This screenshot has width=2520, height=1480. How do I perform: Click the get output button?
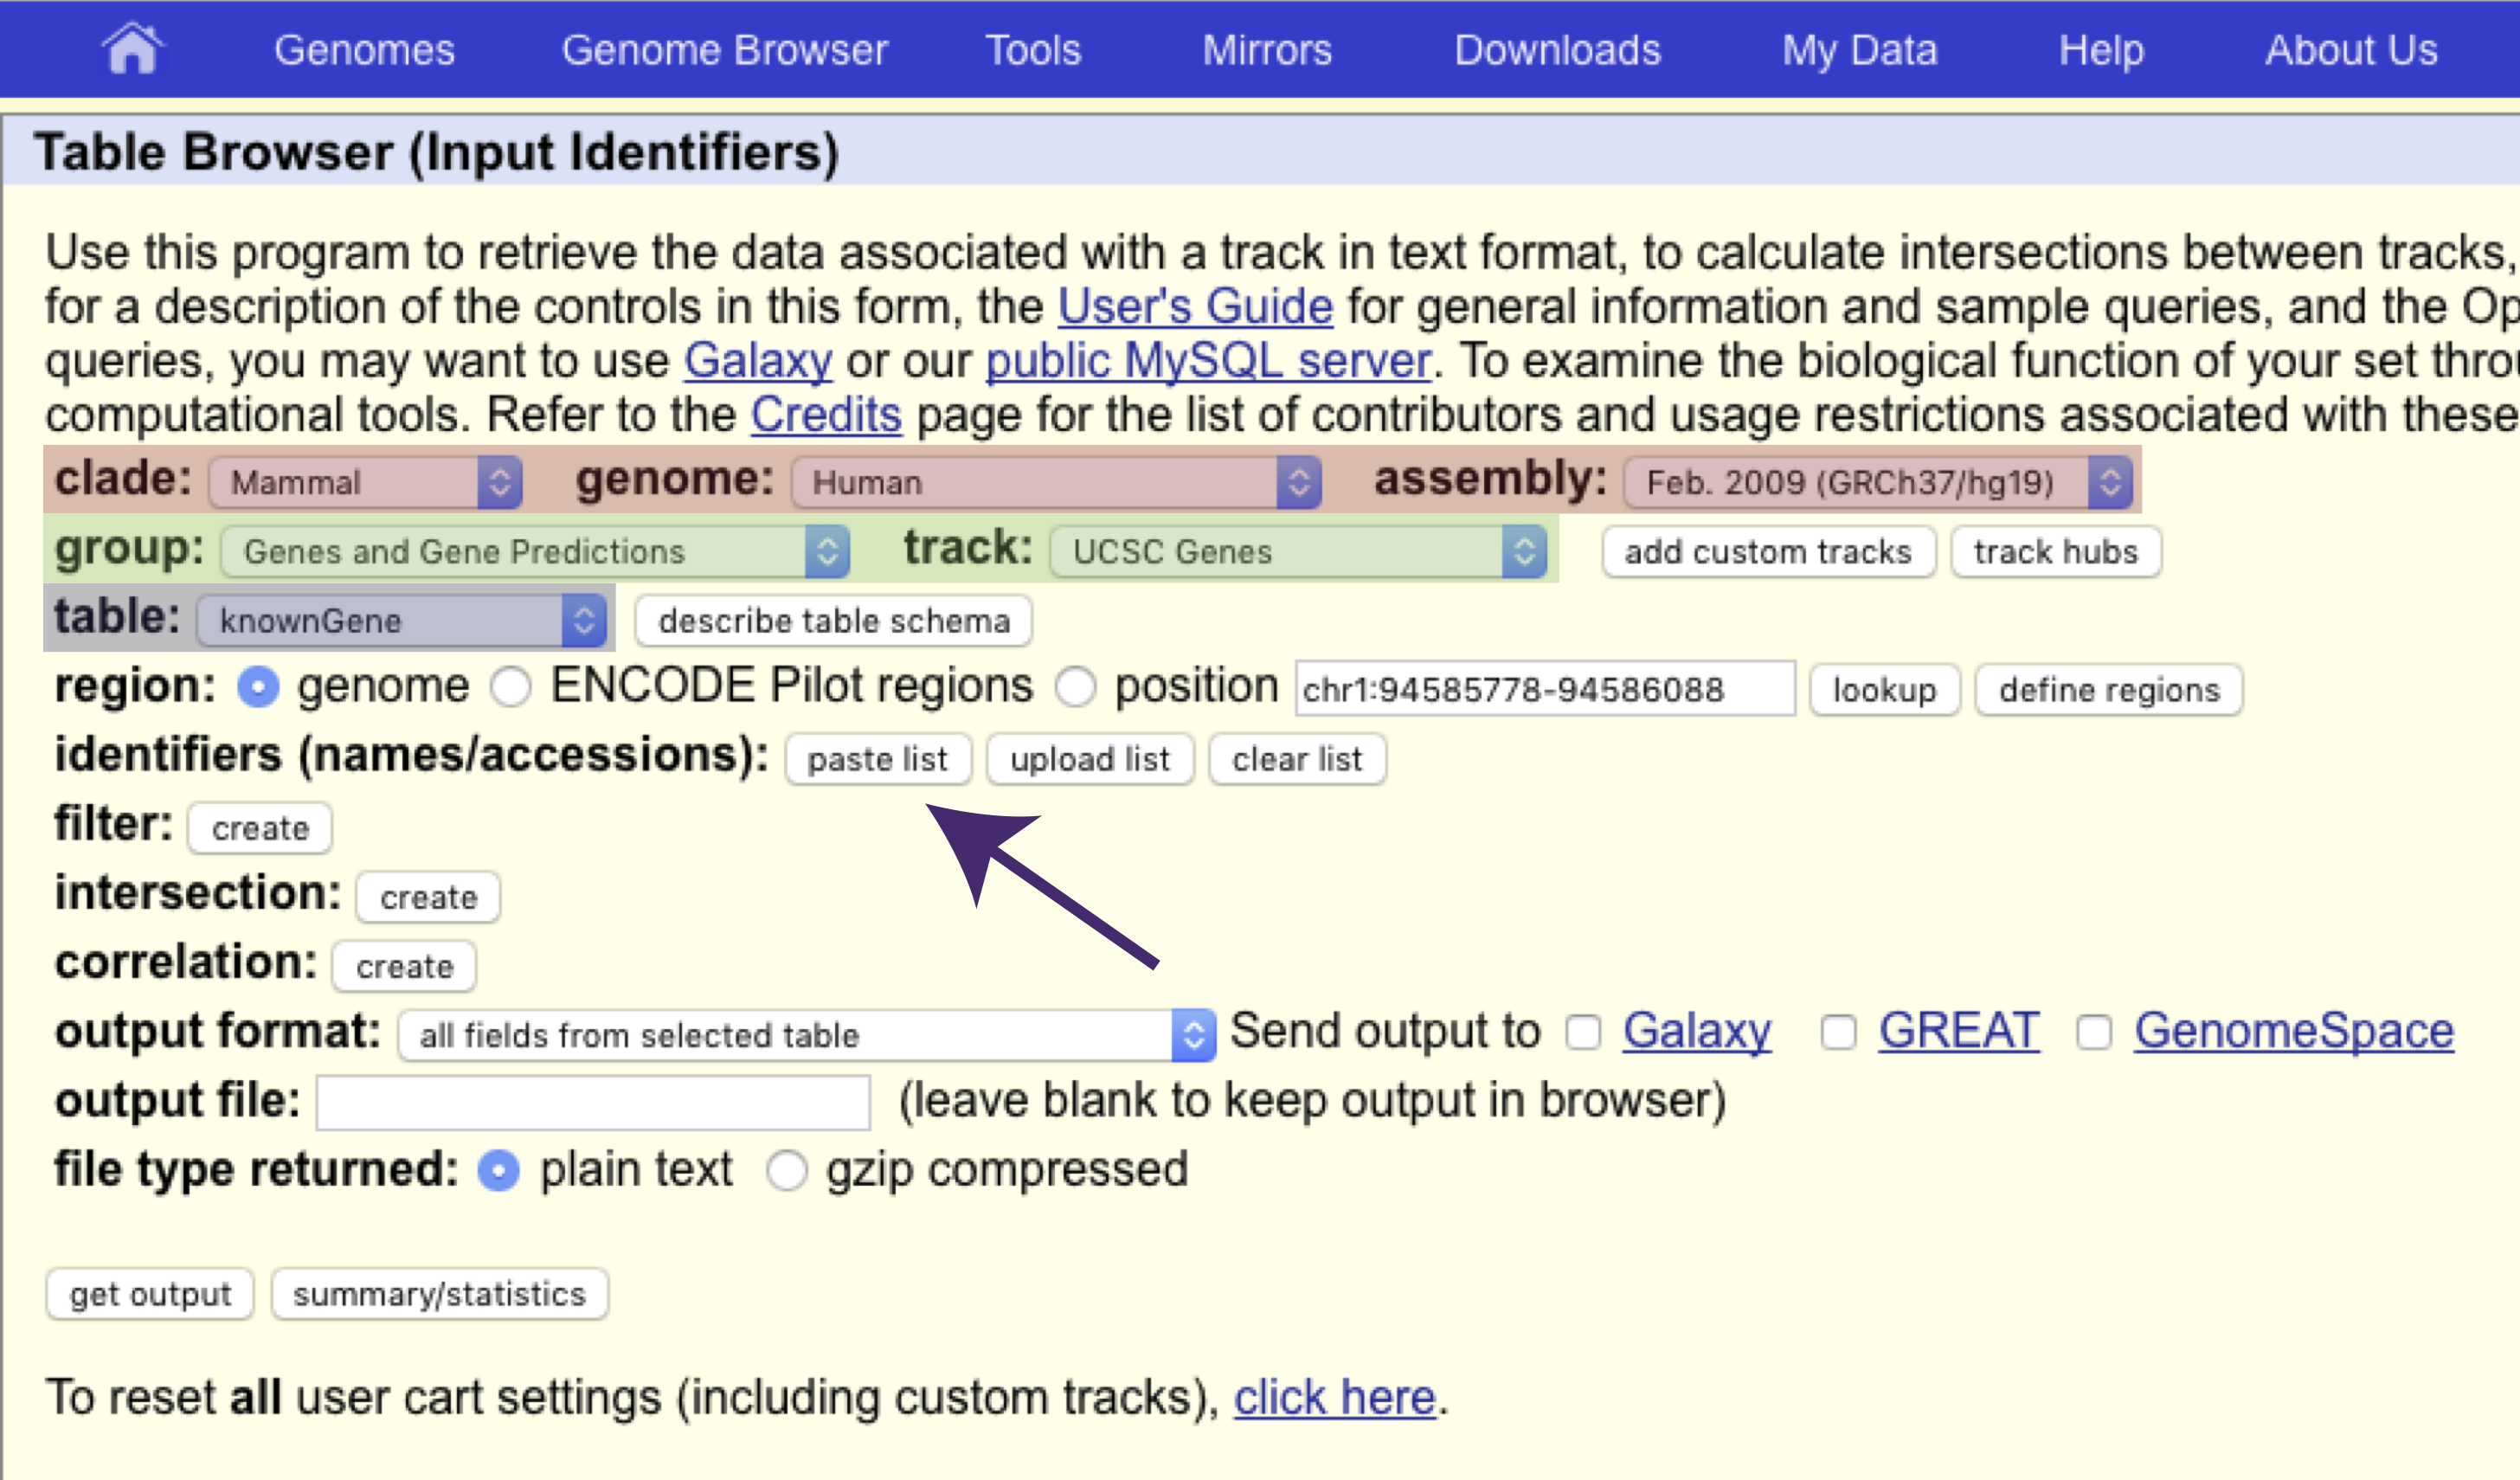pos(150,1294)
